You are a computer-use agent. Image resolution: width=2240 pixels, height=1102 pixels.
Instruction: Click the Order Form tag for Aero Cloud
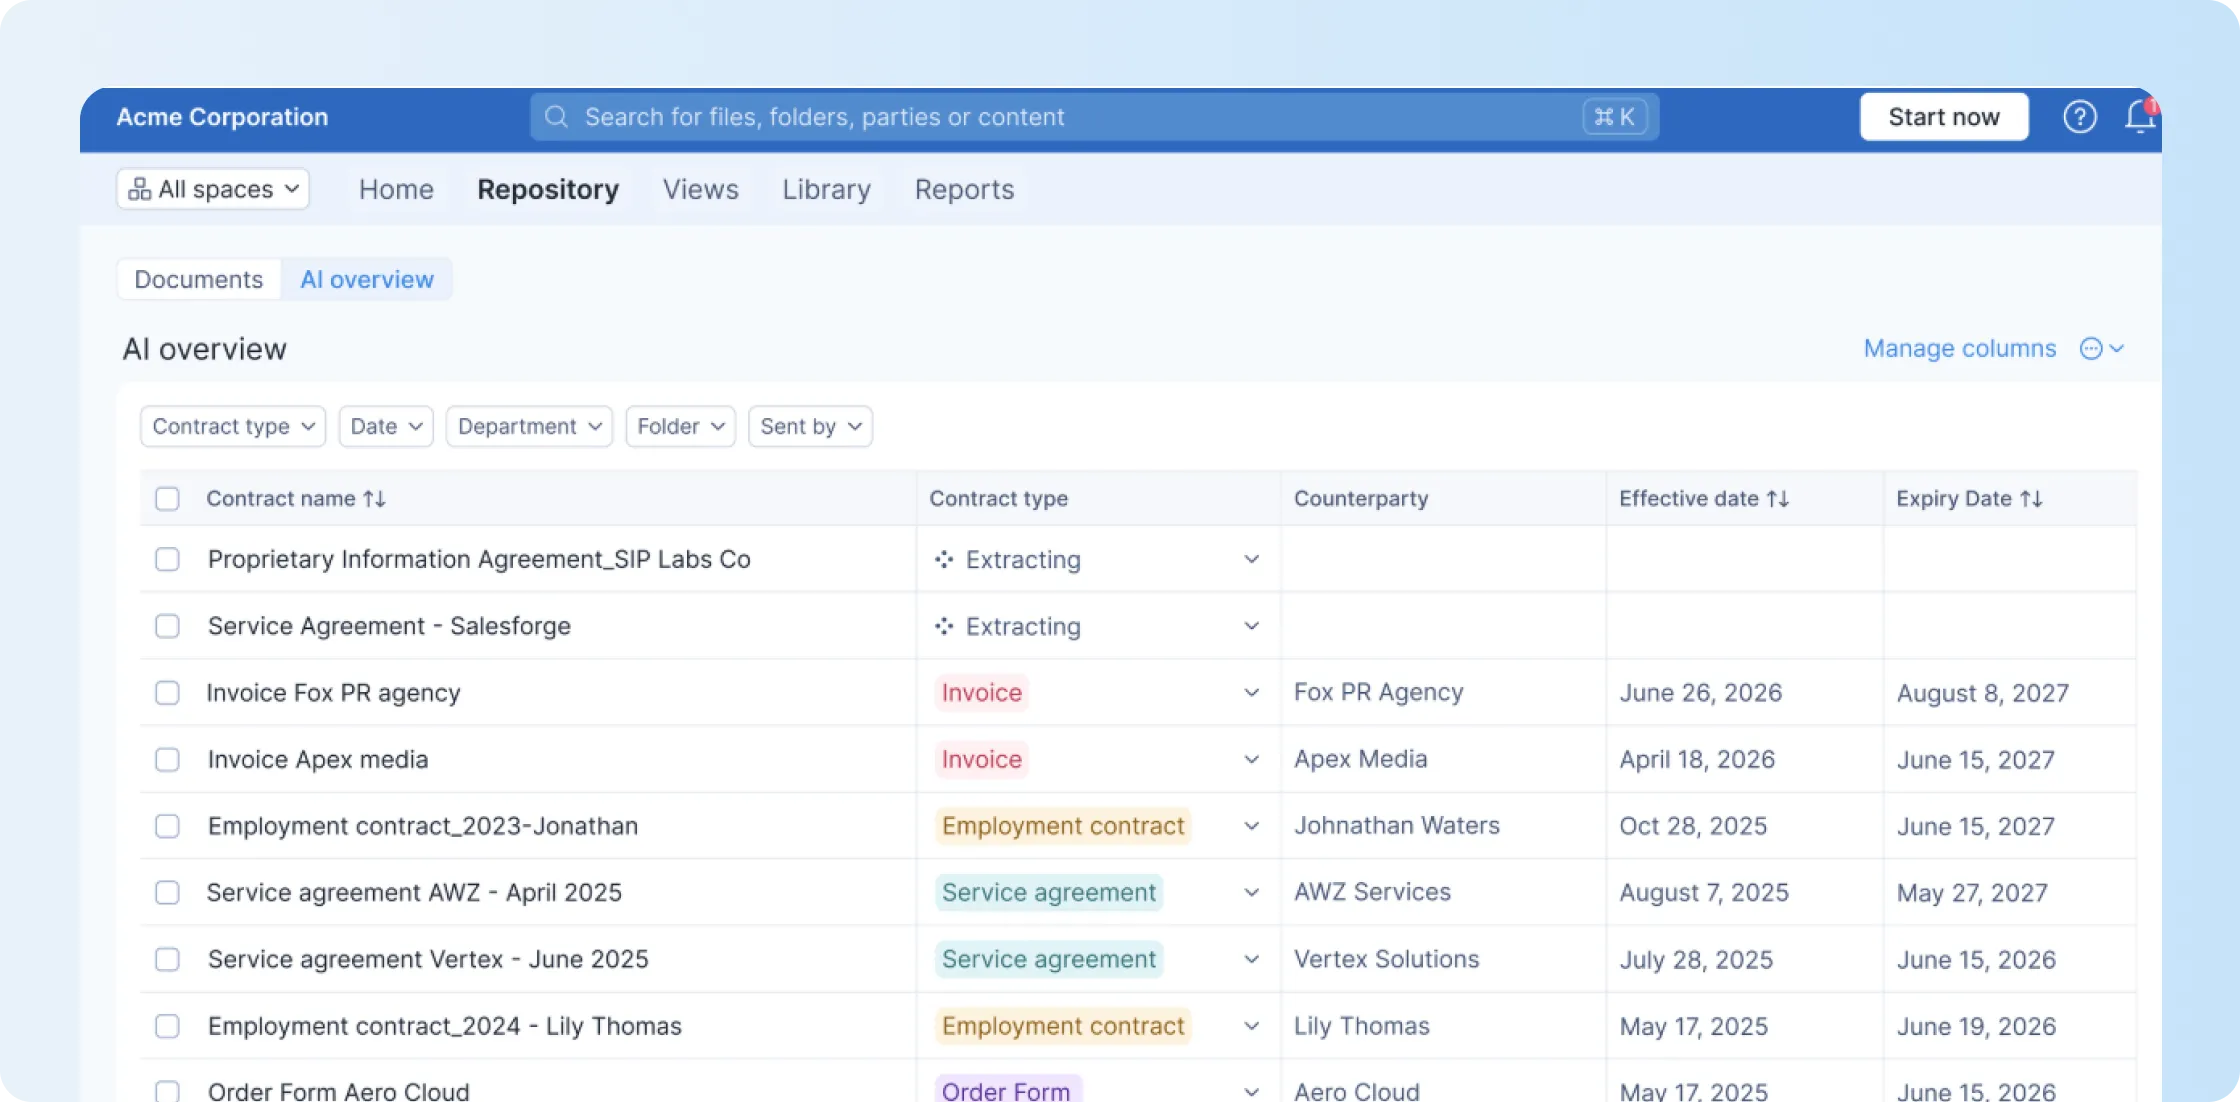(1008, 1090)
